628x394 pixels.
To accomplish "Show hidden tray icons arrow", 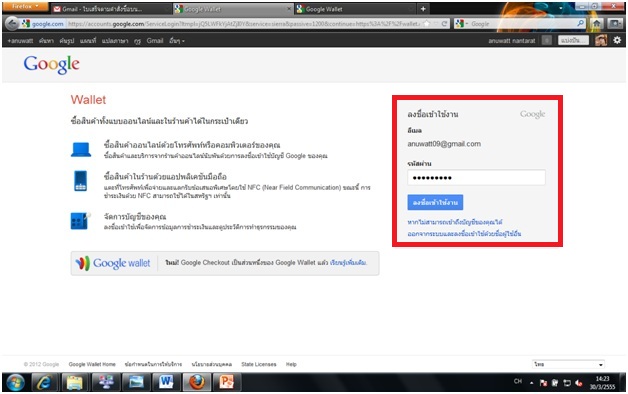I will (531, 383).
